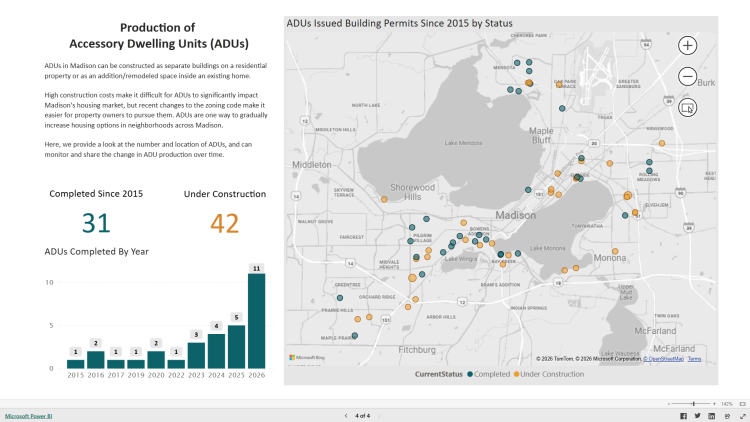
Task: Click the teal Completed legend swatch
Action: (470, 374)
